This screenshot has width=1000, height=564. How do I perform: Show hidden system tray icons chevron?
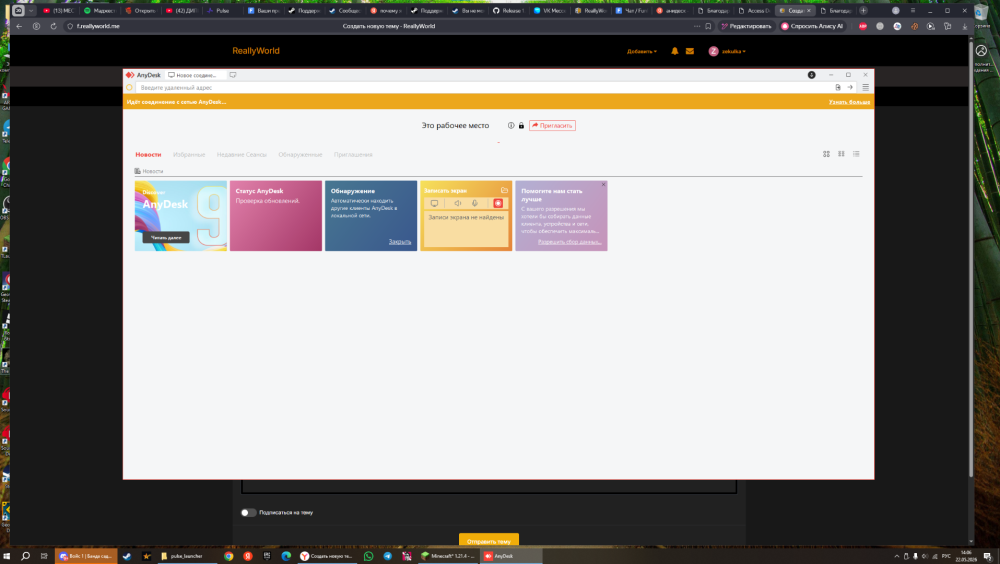click(x=897, y=556)
